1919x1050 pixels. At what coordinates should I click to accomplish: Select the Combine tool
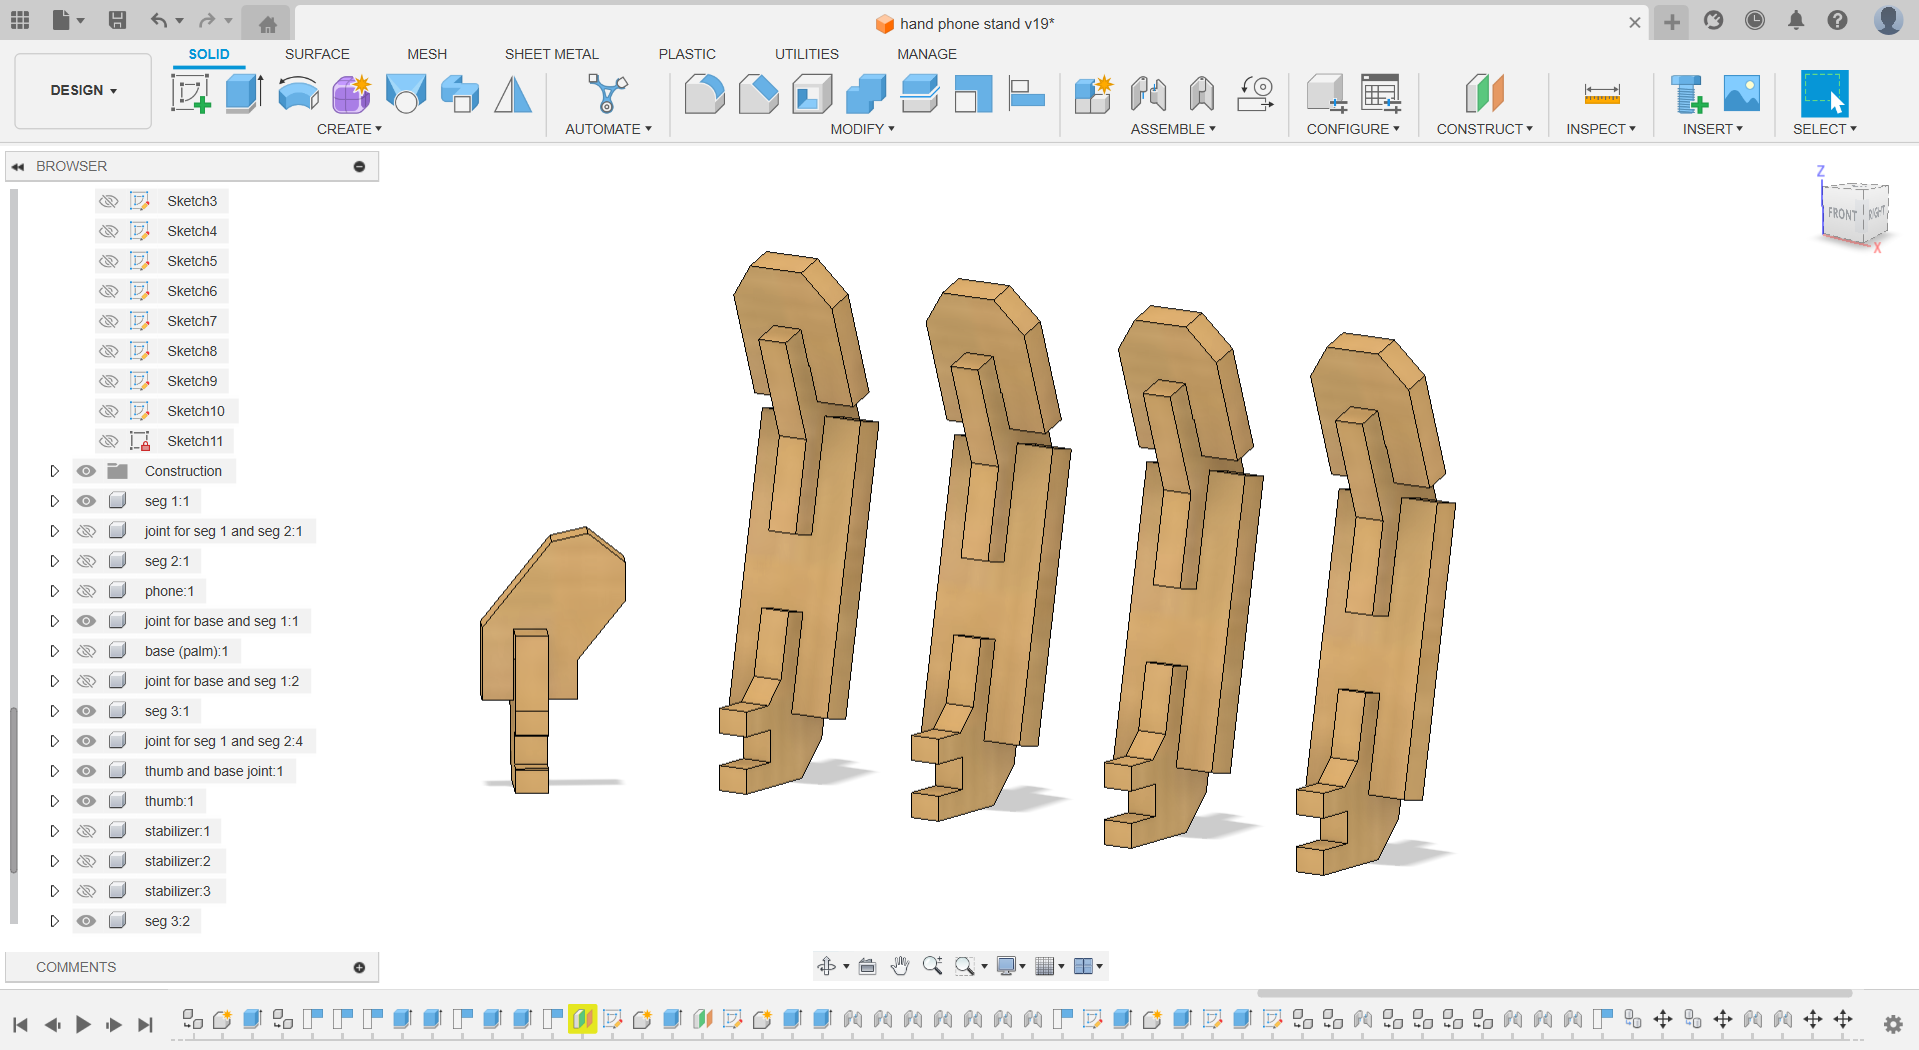point(866,94)
